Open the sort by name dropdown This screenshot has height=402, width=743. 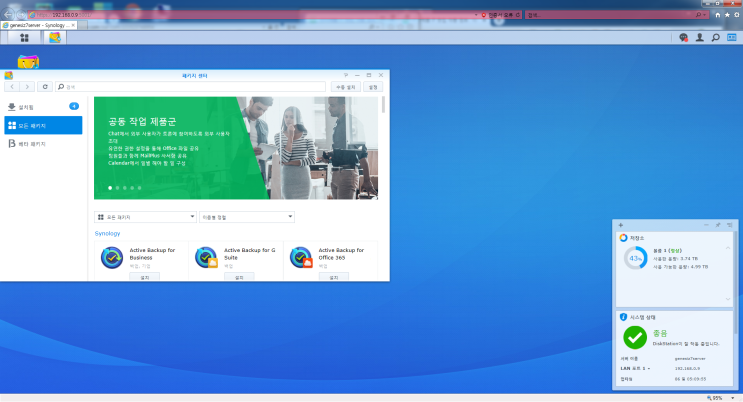(x=247, y=217)
